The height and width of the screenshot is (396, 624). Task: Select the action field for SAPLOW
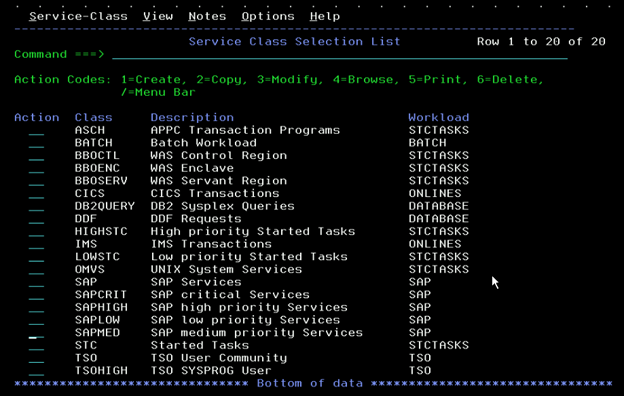click(36, 320)
